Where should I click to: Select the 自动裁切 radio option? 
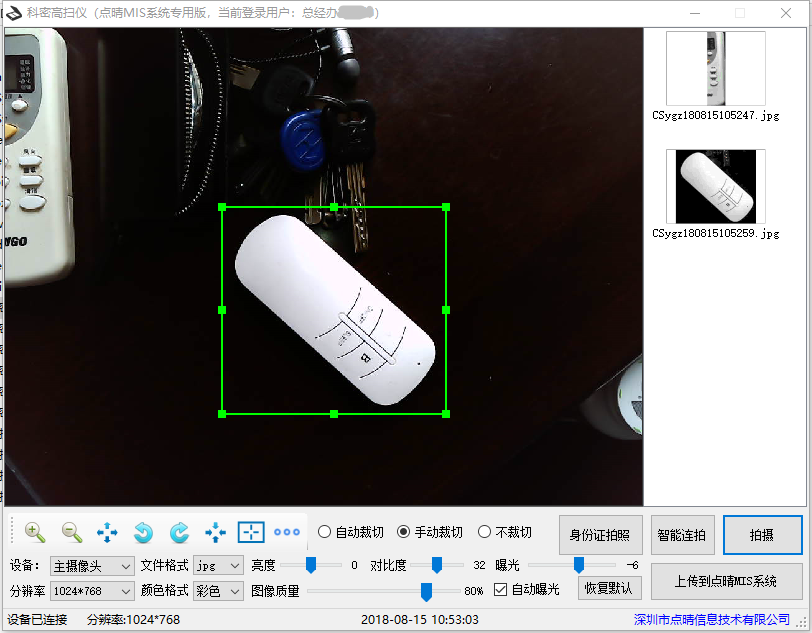[324, 532]
